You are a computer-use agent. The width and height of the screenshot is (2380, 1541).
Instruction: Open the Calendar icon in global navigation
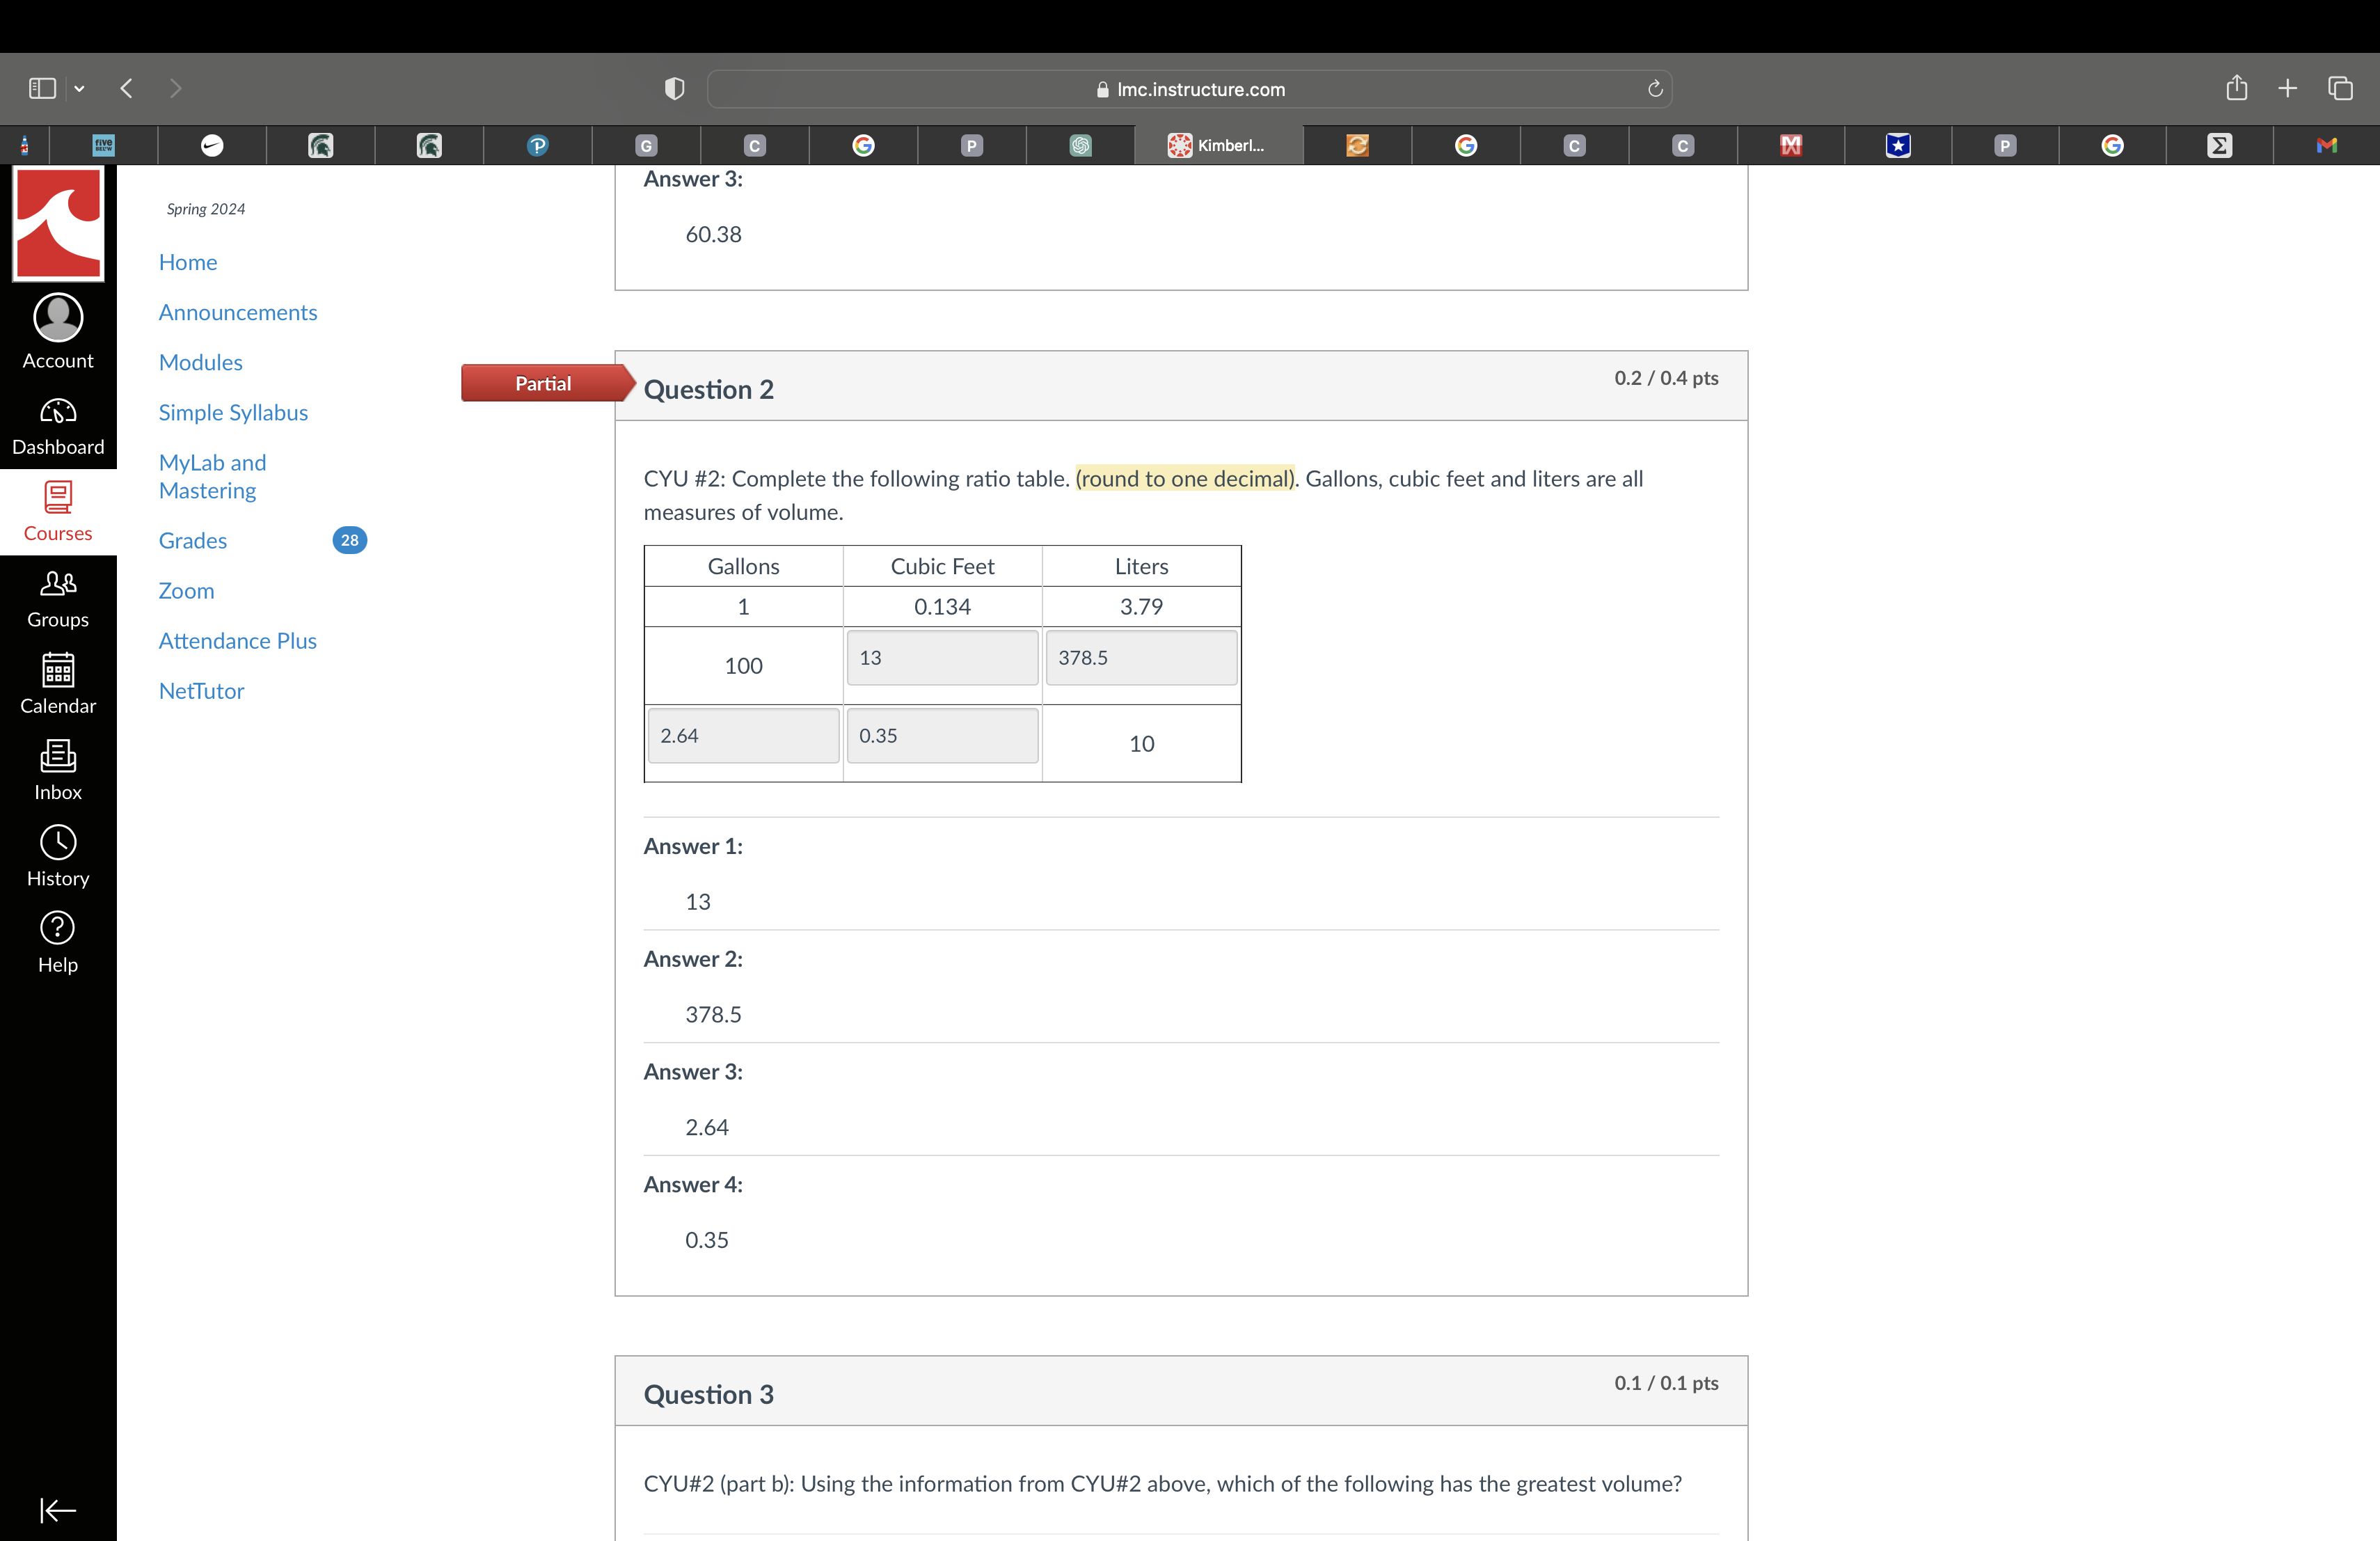pos(58,670)
